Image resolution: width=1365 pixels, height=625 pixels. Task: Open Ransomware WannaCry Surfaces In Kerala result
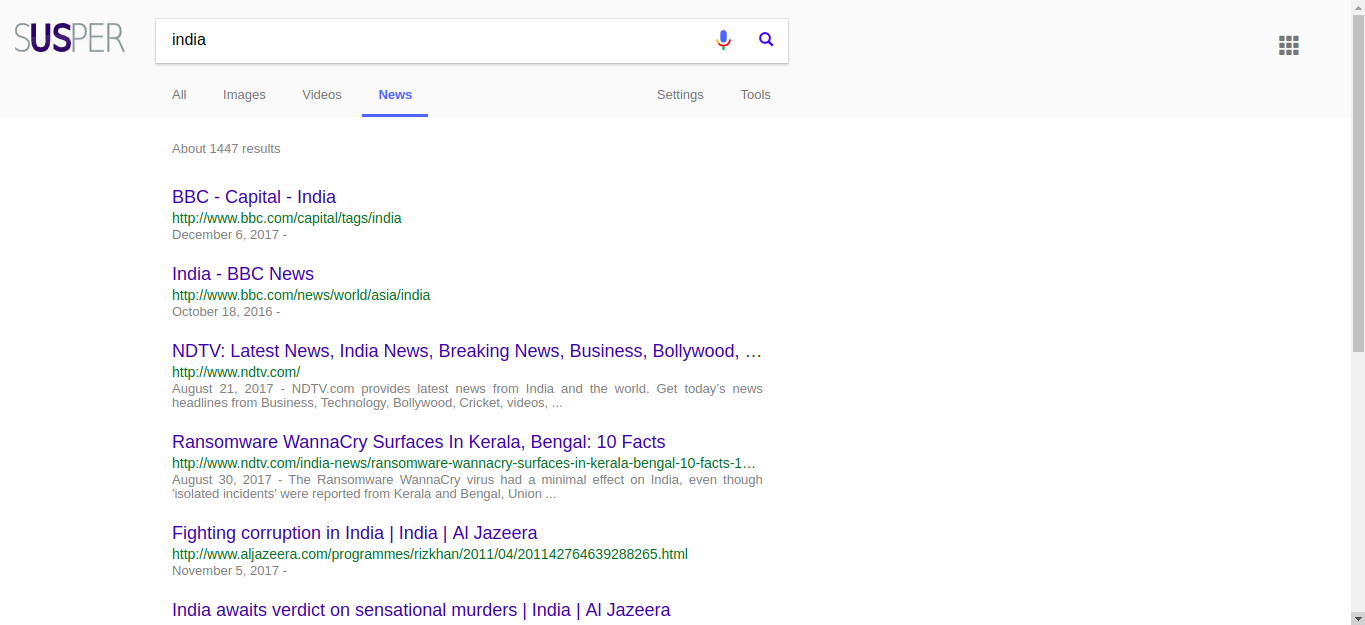(418, 442)
